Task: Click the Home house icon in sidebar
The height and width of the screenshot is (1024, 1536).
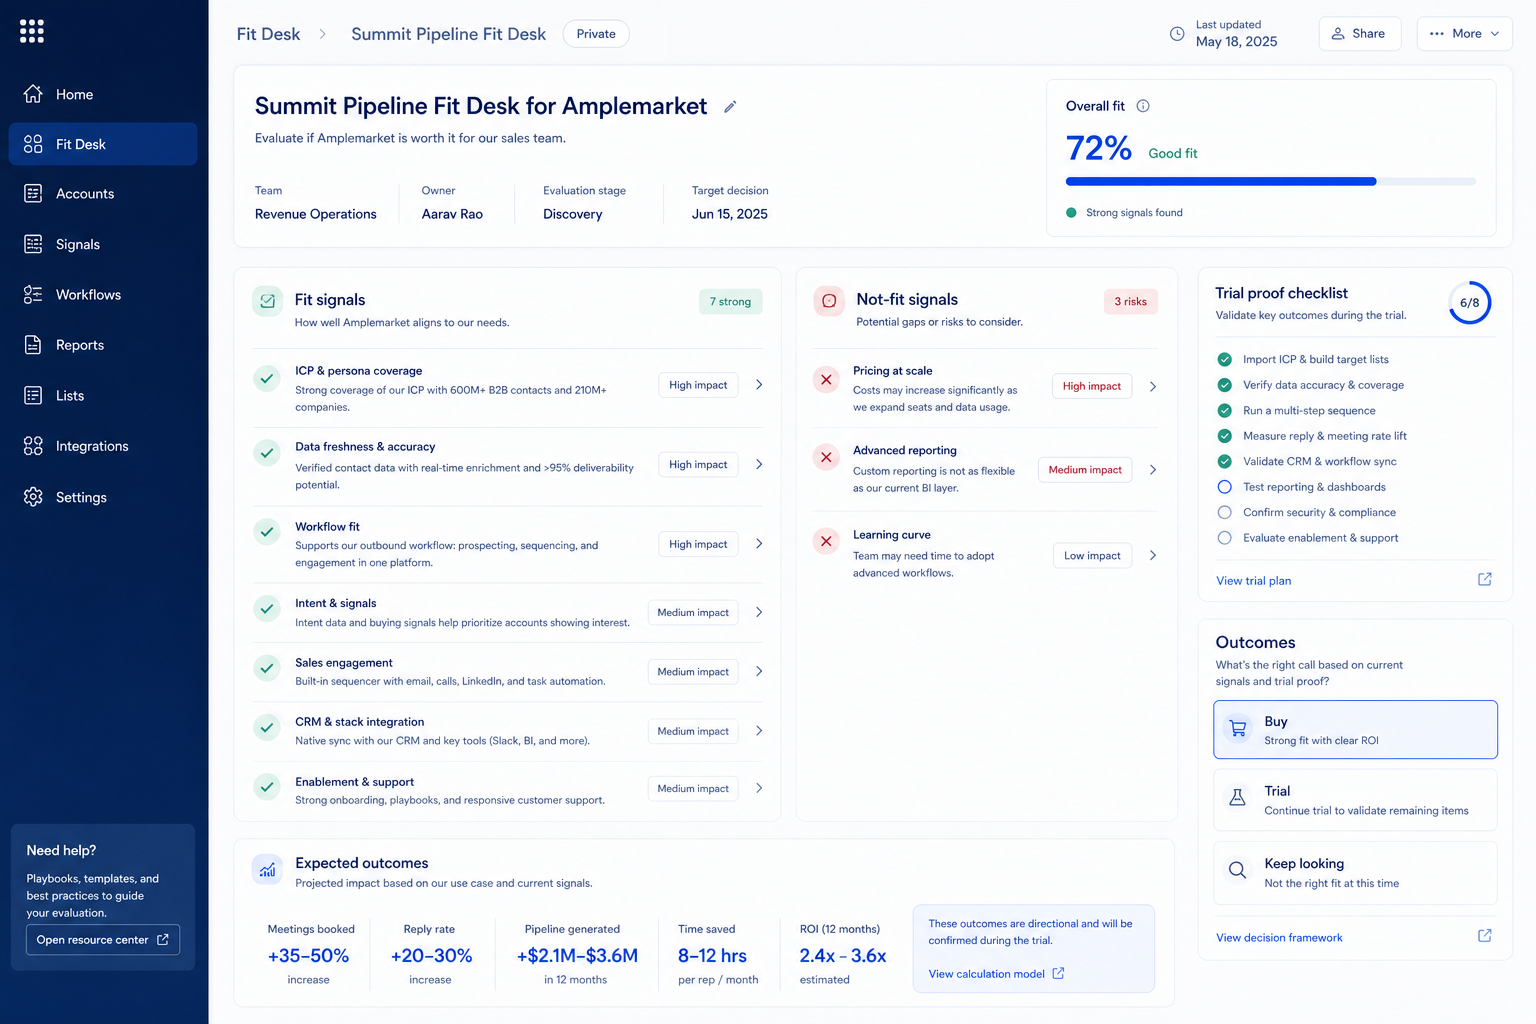Action: pos(33,94)
